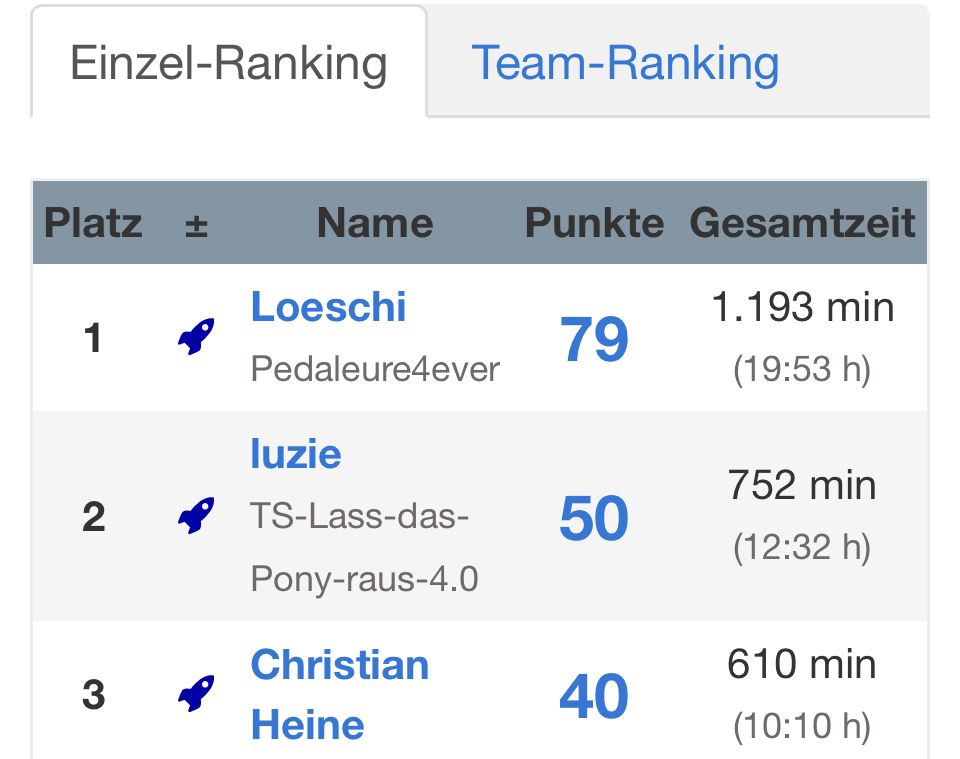Click the Name column header
Image resolution: width=960 pixels, height=759 pixels.
[375, 223]
